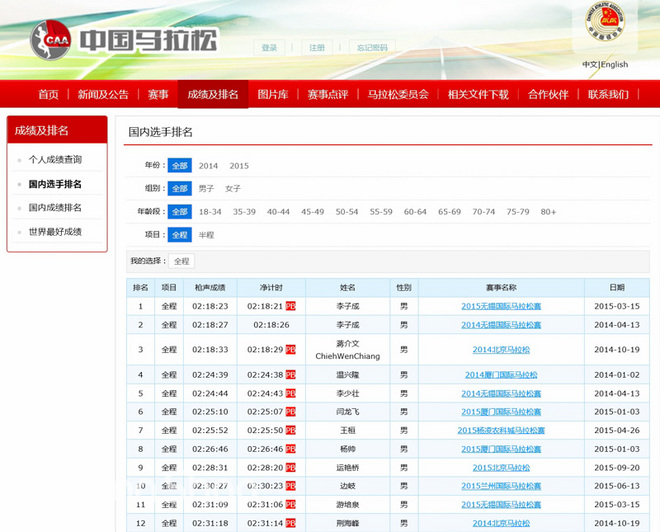This screenshot has height=532, width=660.
Task: Select 全部 in the 年龄段 filter
Action: (x=180, y=212)
